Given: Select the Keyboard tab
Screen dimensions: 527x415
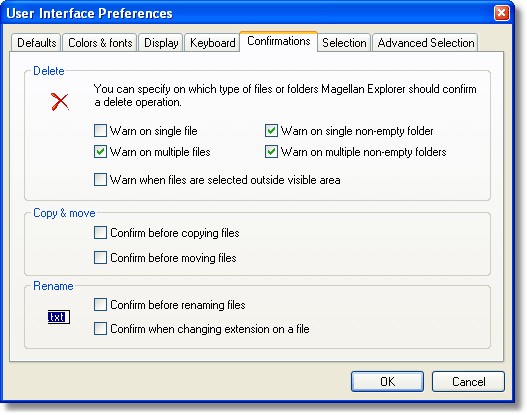Looking at the screenshot, I should [212, 43].
